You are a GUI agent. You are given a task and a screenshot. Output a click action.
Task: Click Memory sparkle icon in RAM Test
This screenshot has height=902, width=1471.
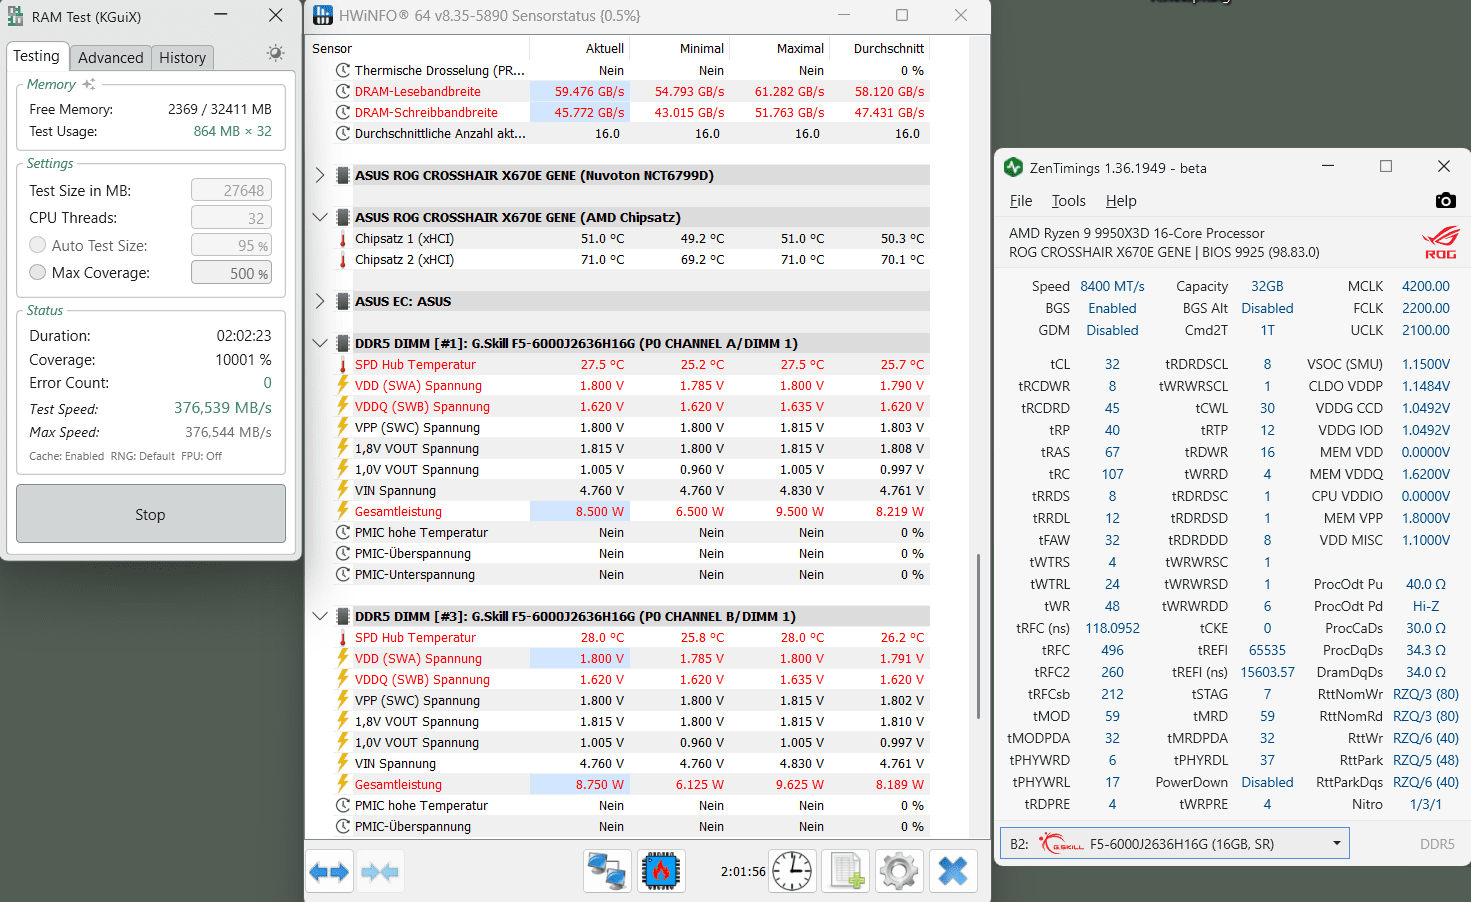coord(89,84)
